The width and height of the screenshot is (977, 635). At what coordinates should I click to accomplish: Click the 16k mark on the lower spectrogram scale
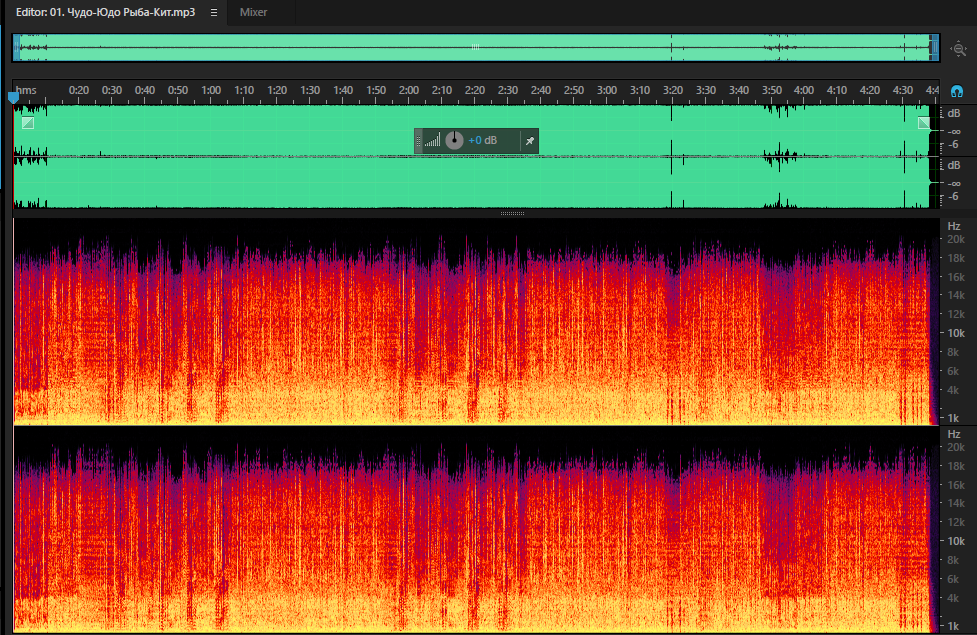coord(956,485)
